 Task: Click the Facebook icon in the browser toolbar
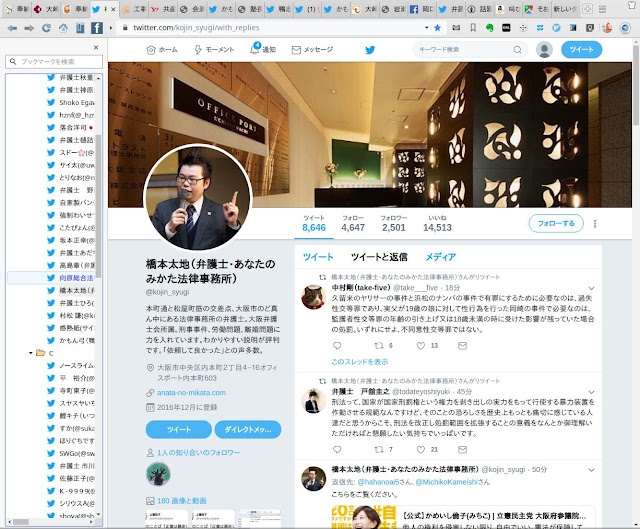tap(96, 28)
